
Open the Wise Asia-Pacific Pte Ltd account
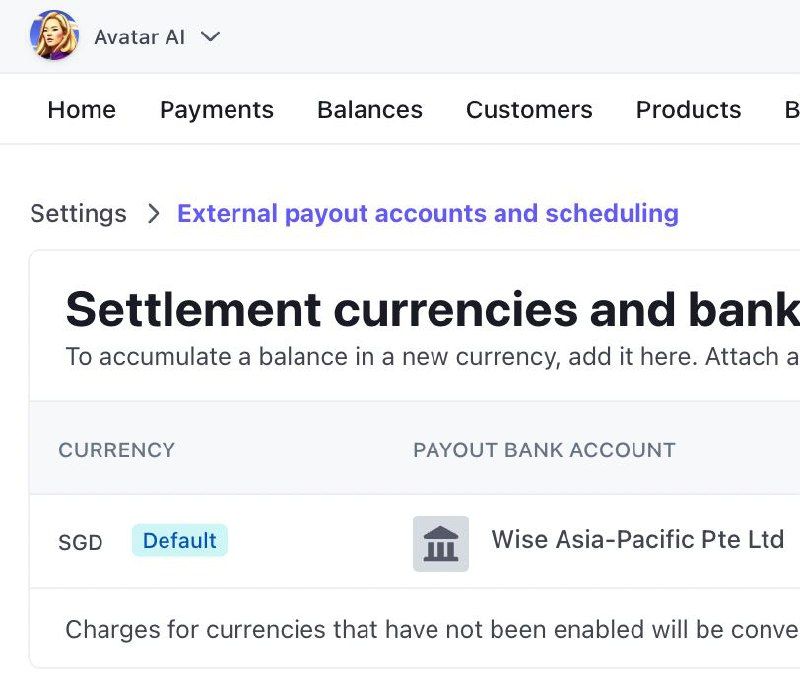pos(637,540)
